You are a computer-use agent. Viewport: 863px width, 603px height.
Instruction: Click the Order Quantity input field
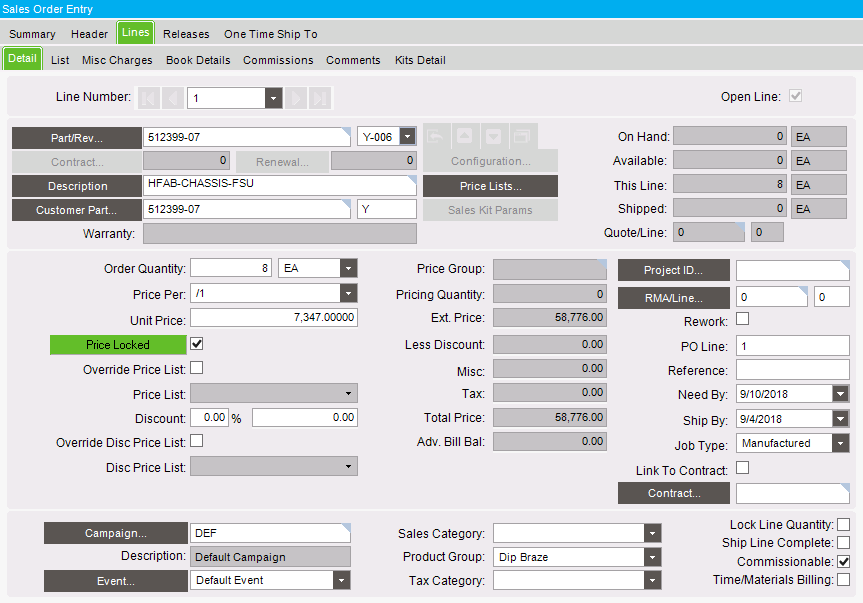click(231, 268)
